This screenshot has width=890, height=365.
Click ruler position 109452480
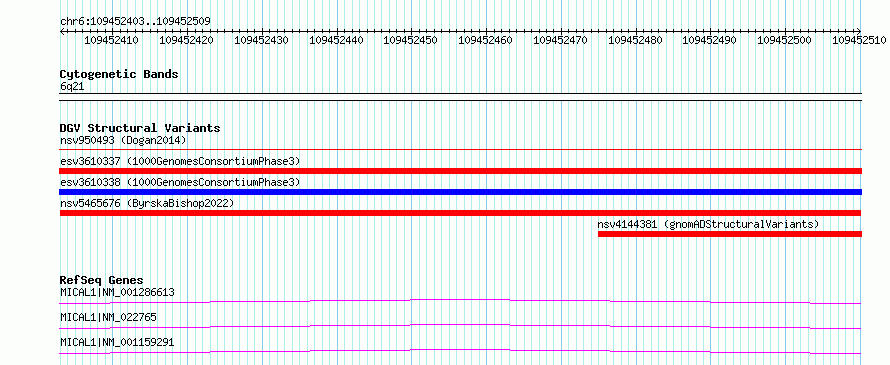click(x=635, y=40)
